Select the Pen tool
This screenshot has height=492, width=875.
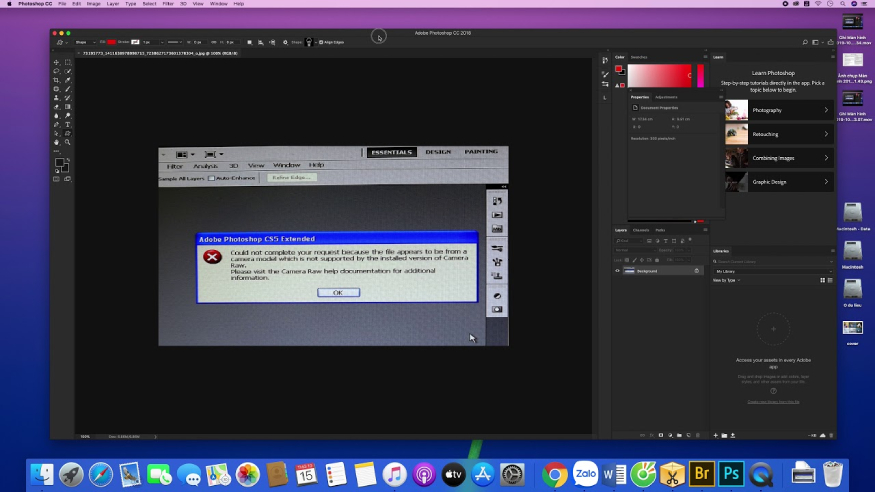pyautogui.click(x=56, y=125)
